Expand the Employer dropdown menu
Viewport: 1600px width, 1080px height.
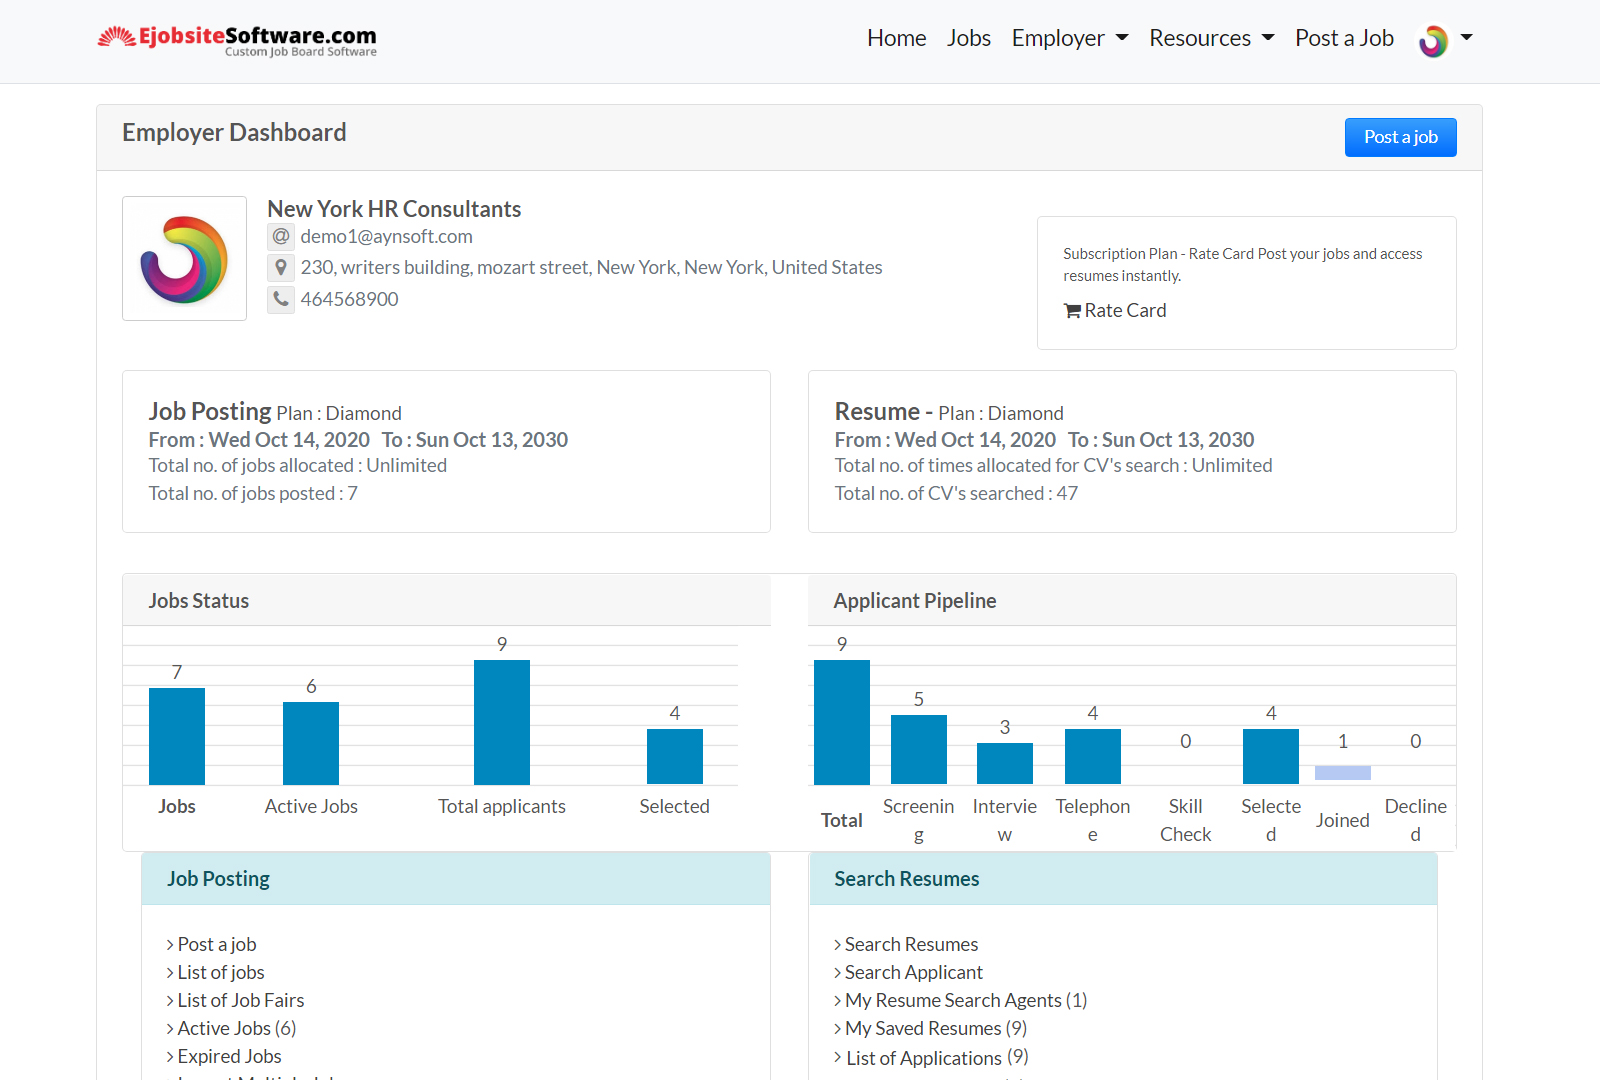[x=1070, y=38]
